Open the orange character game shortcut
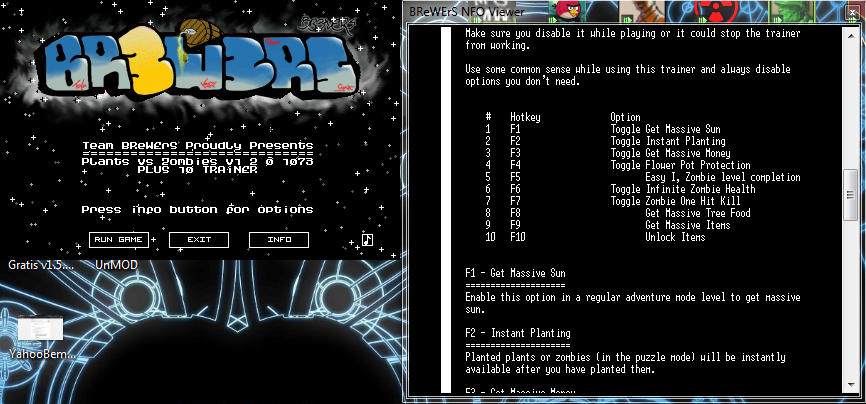The height and width of the screenshot is (404, 866). coord(642,10)
